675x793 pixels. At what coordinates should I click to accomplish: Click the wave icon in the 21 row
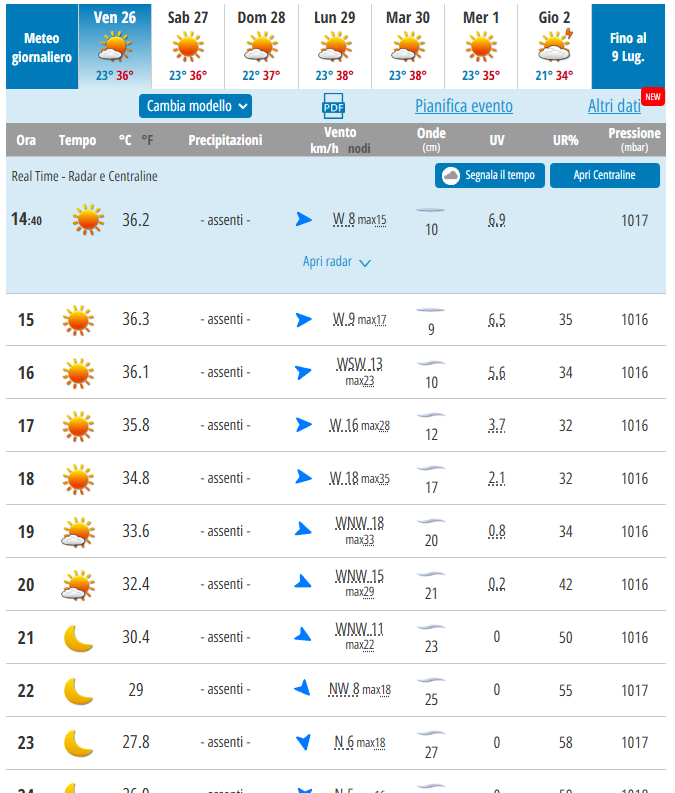tap(431, 627)
